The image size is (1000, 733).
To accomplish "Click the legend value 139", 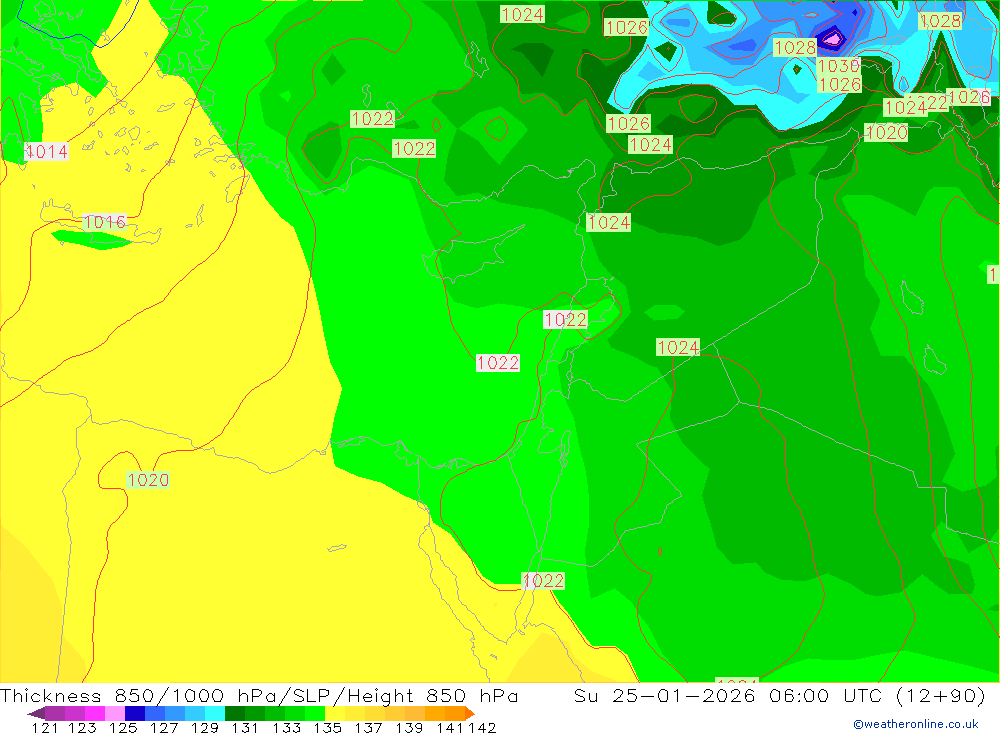I will point(409,727).
